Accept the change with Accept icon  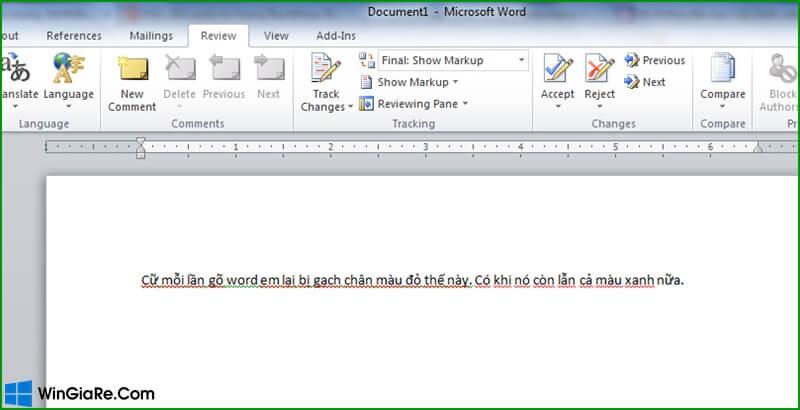558,68
